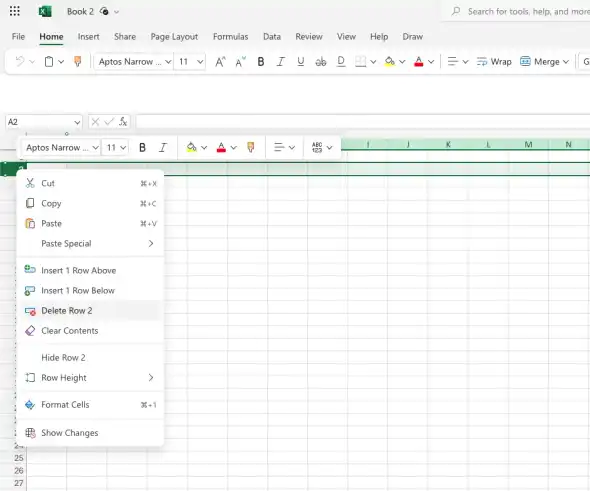590x491 pixels.
Task: Expand the ribbon alignment dropdown arrow
Action: [x=465, y=62]
